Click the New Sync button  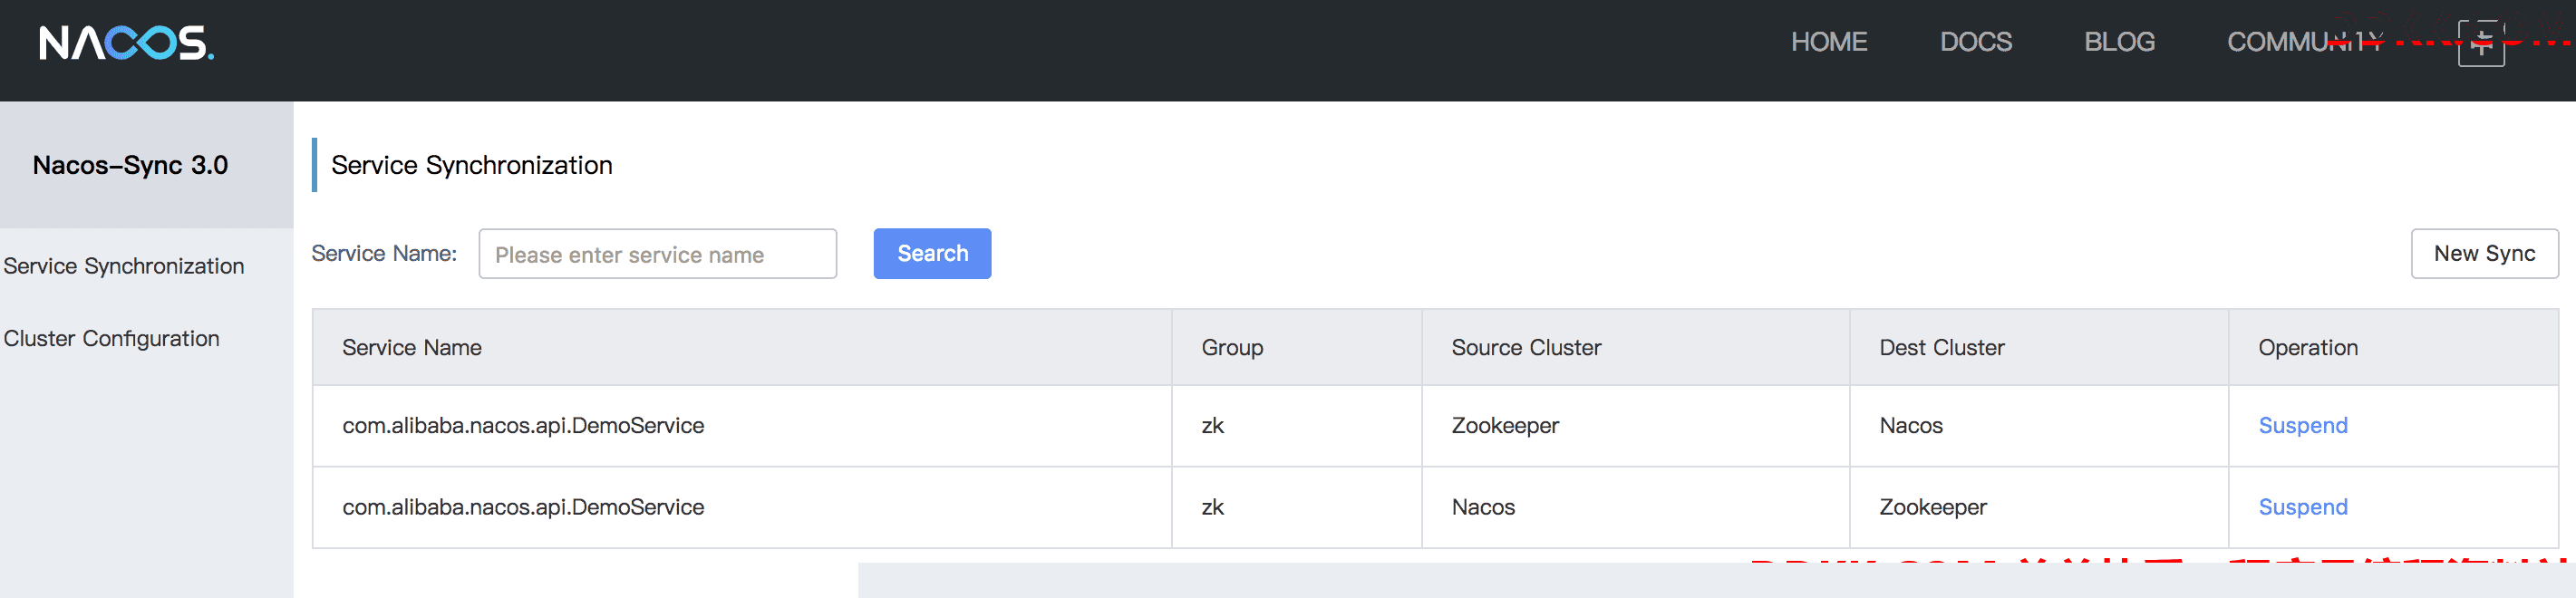[x=2484, y=254]
